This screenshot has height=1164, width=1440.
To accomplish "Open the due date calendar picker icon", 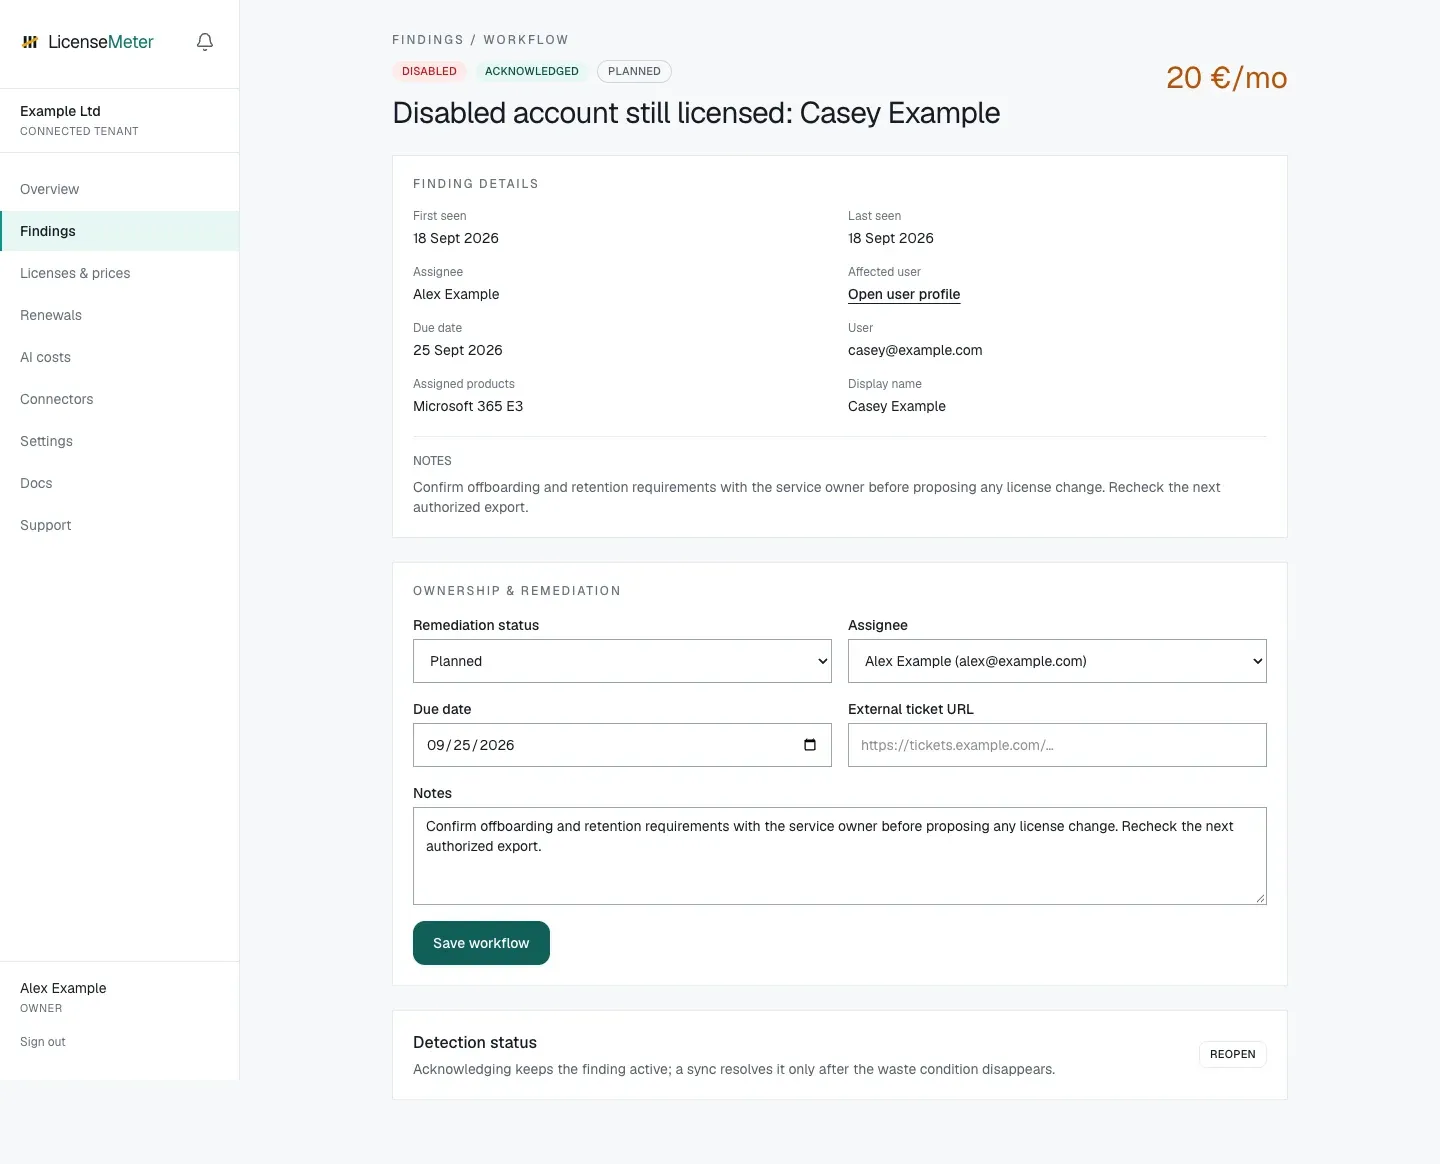I will (810, 745).
